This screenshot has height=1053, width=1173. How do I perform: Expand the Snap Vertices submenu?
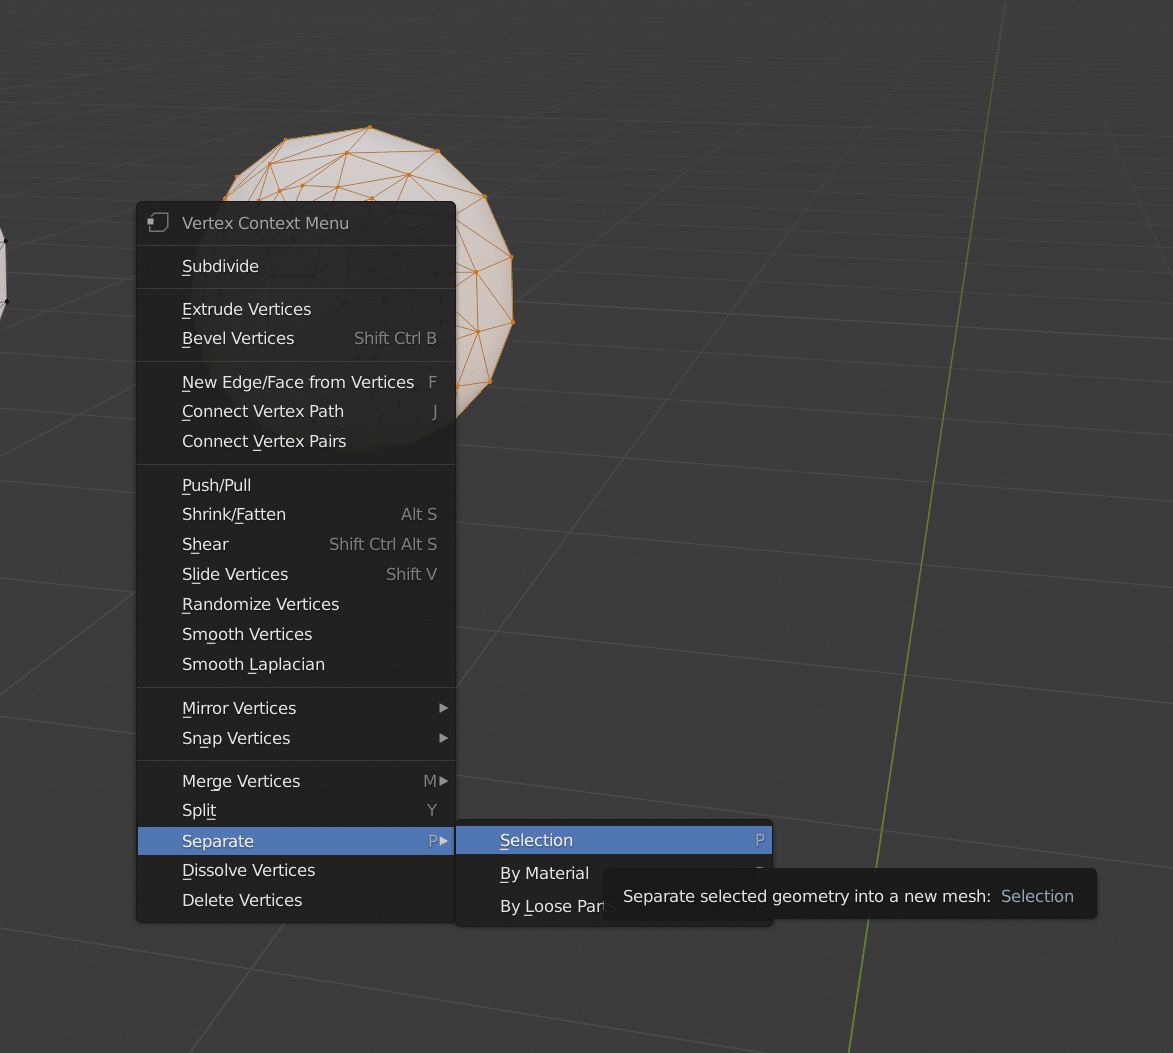[296, 738]
